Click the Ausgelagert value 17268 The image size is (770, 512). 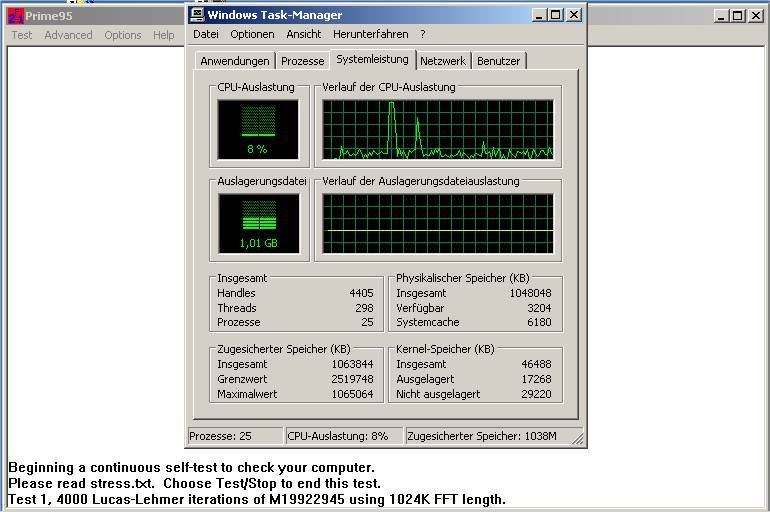536,379
